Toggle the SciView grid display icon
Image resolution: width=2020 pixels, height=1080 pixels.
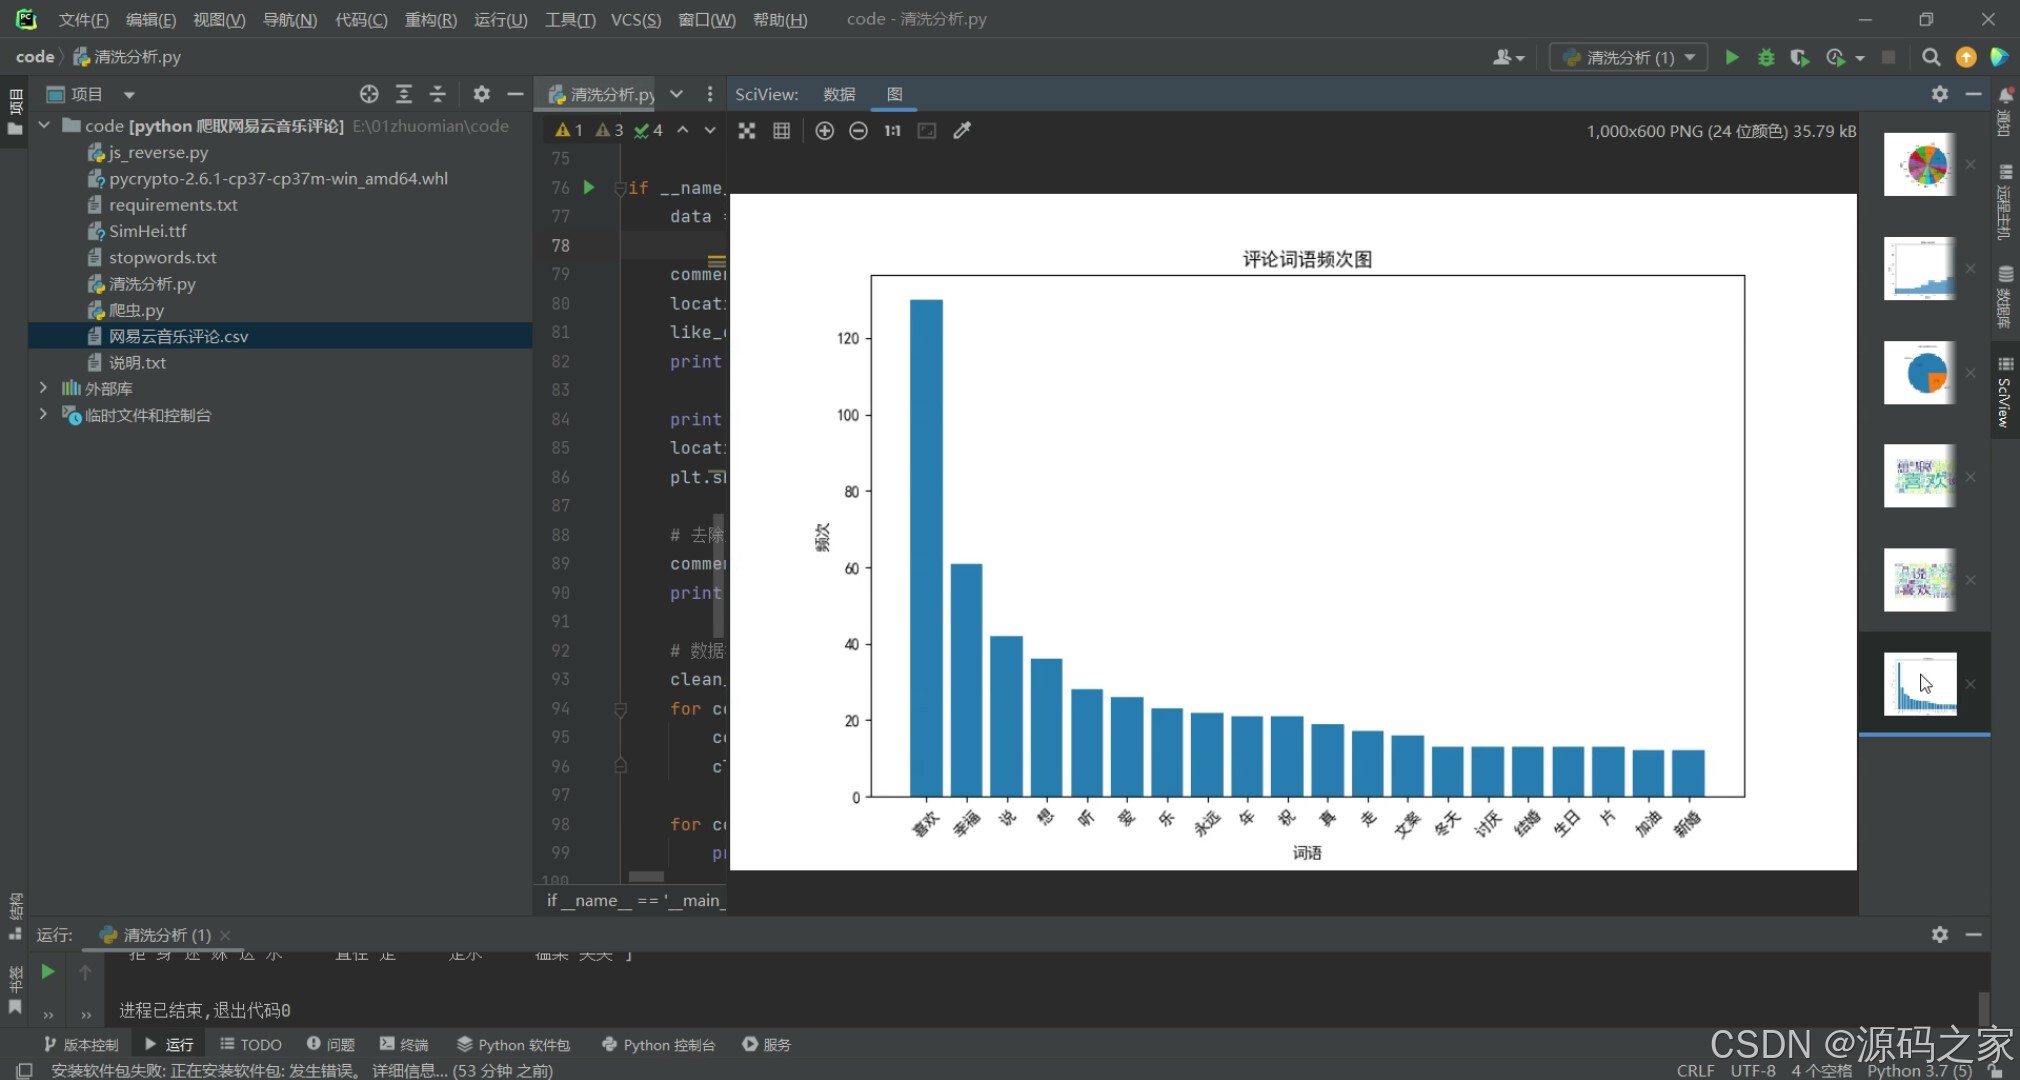tap(782, 131)
